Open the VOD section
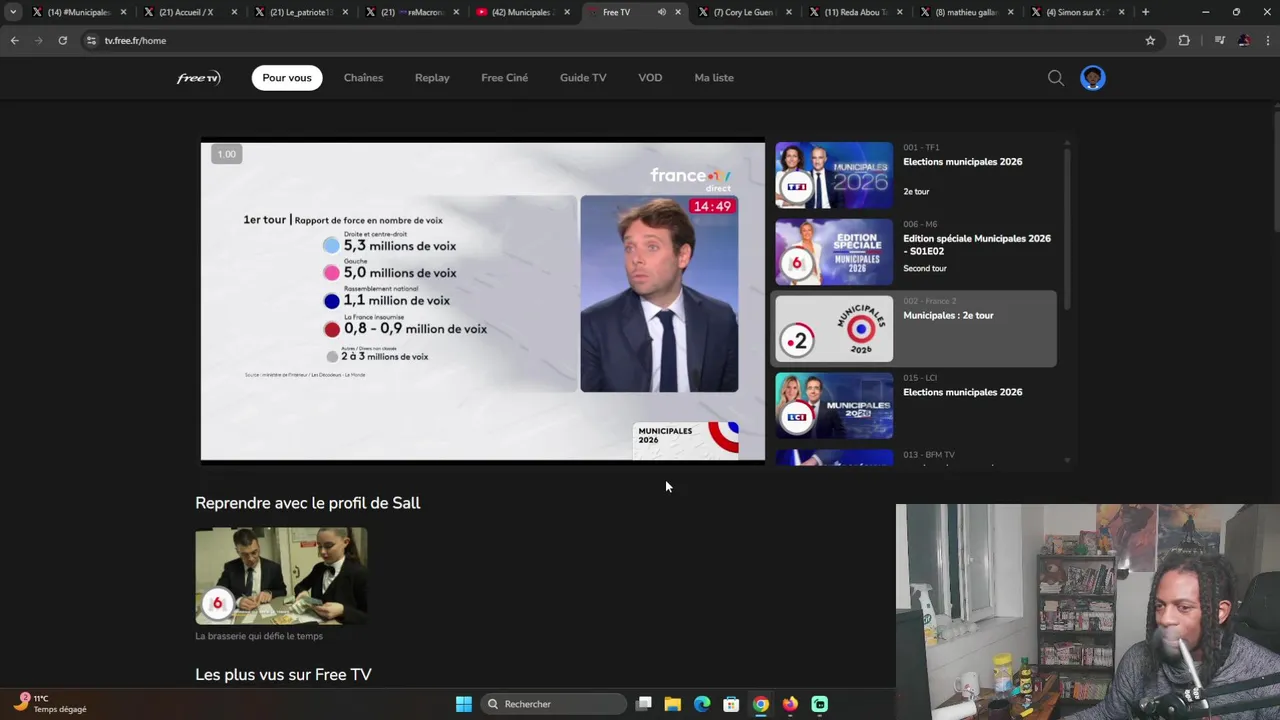The image size is (1280, 720). tap(650, 78)
